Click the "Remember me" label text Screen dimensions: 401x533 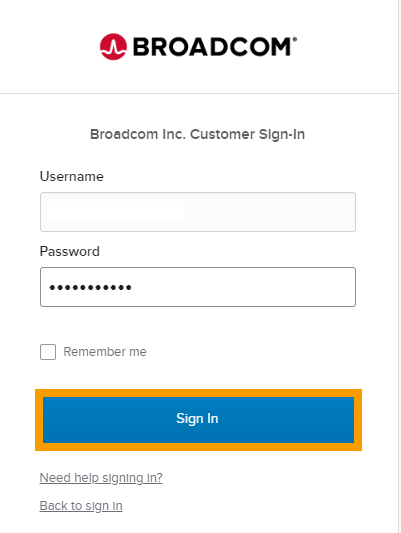pyautogui.click(x=105, y=352)
